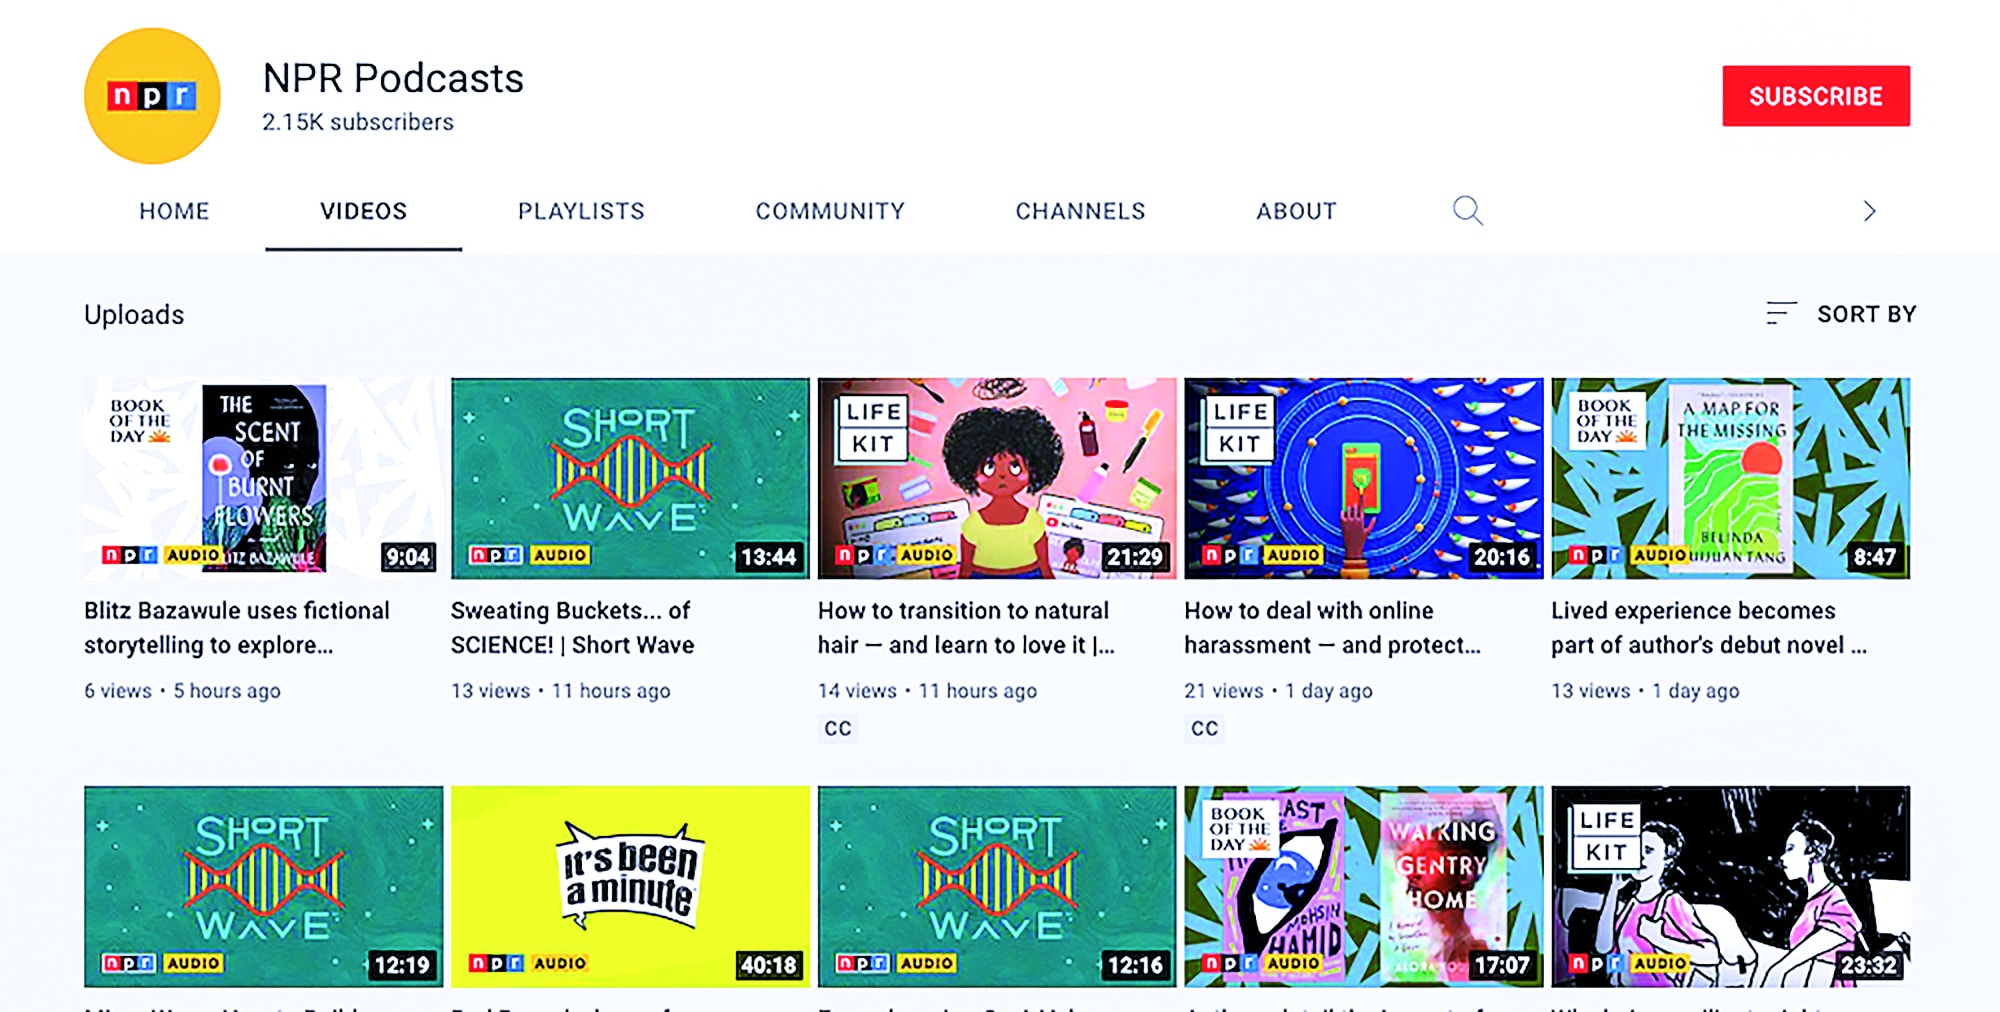The width and height of the screenshot is (2000, 1012).
Task: Open 'Blitz Bazawule uses fictional storytelling' video title
Action: tap(237, 628)
